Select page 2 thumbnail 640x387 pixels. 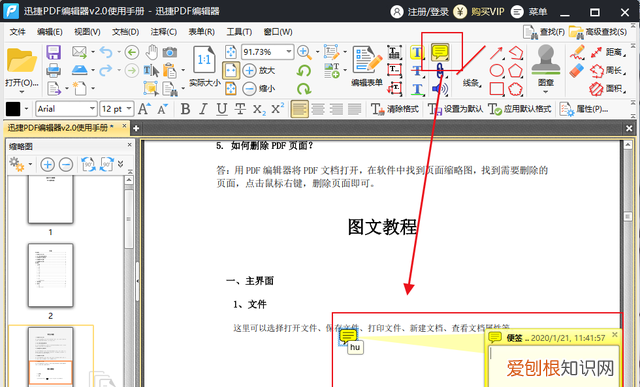coord(51,275)
